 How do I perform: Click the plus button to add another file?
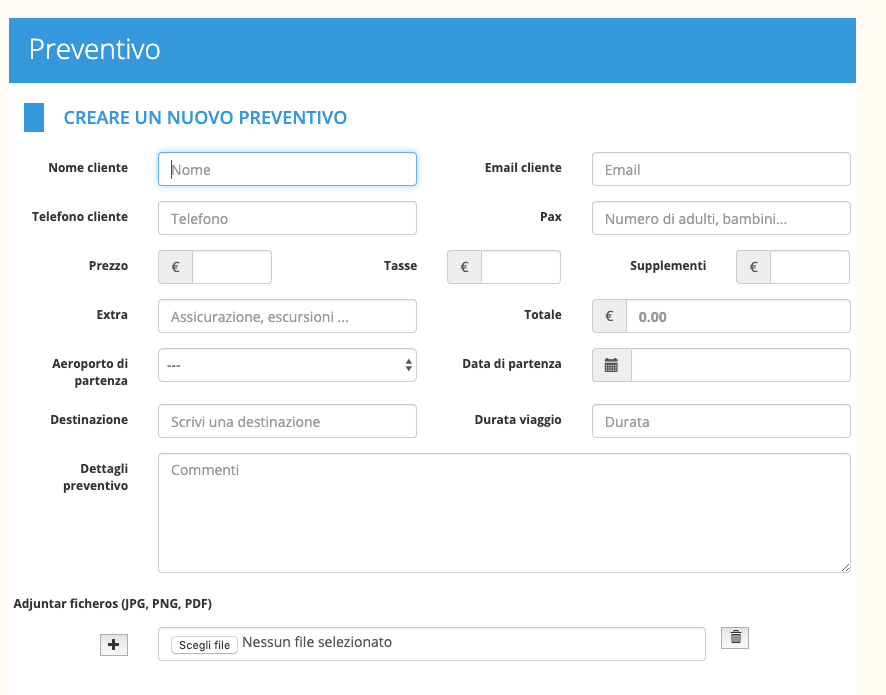point(114,645)
